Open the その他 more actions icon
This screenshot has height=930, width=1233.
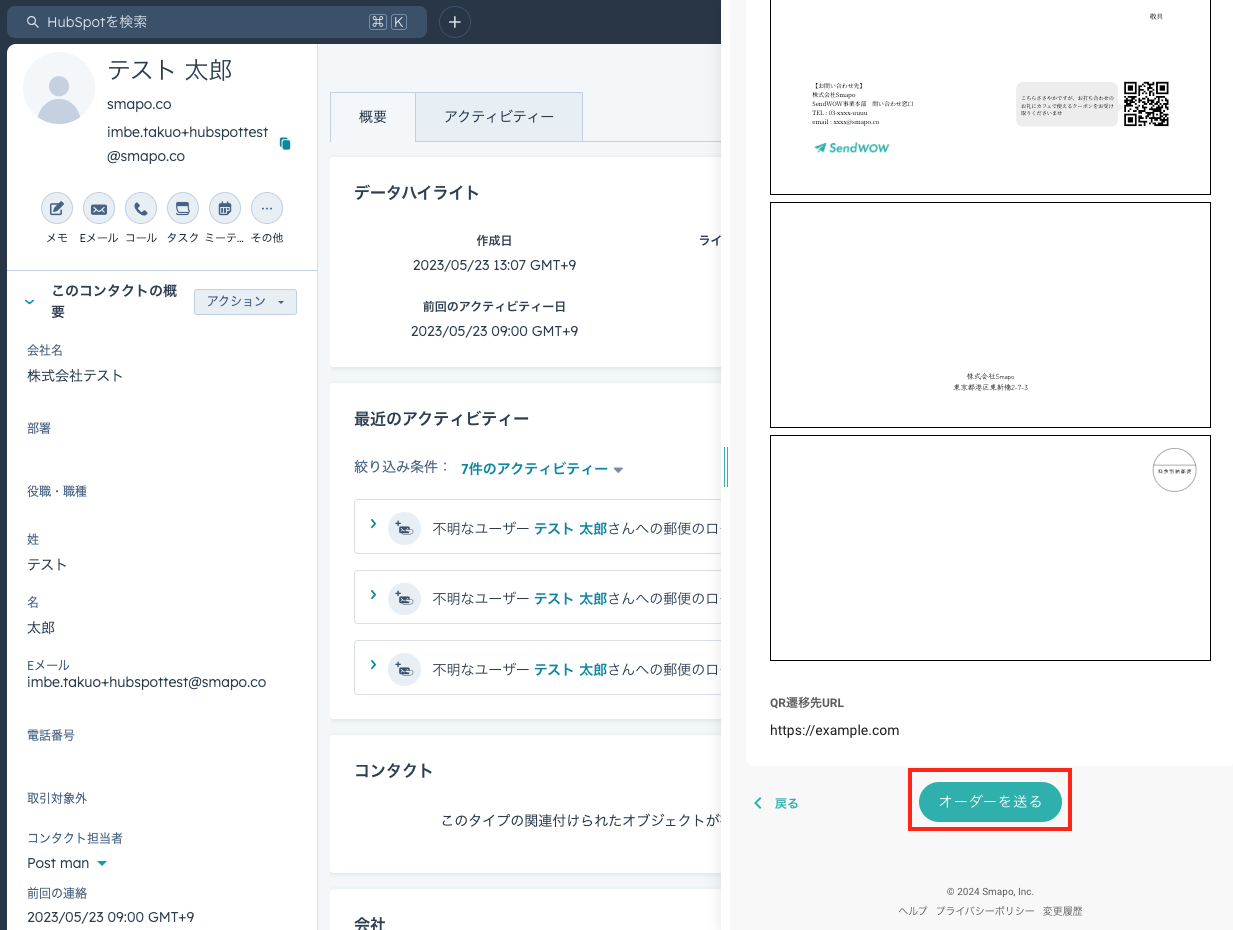[x=267, y=209]
